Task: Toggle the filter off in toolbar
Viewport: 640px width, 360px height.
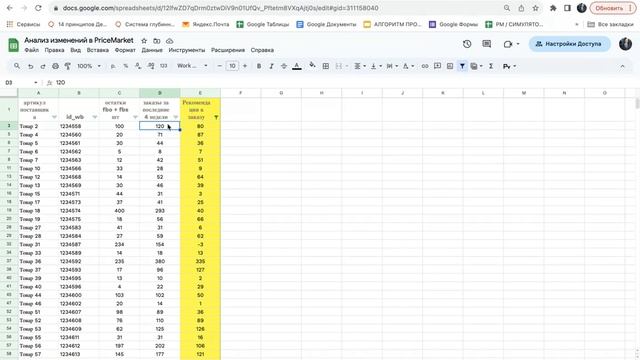Action: pos(462,66)
